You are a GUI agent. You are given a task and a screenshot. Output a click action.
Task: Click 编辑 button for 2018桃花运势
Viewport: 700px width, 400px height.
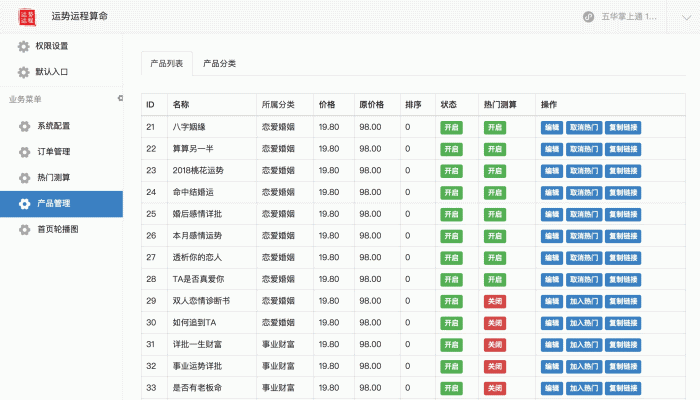click(552, 170)
